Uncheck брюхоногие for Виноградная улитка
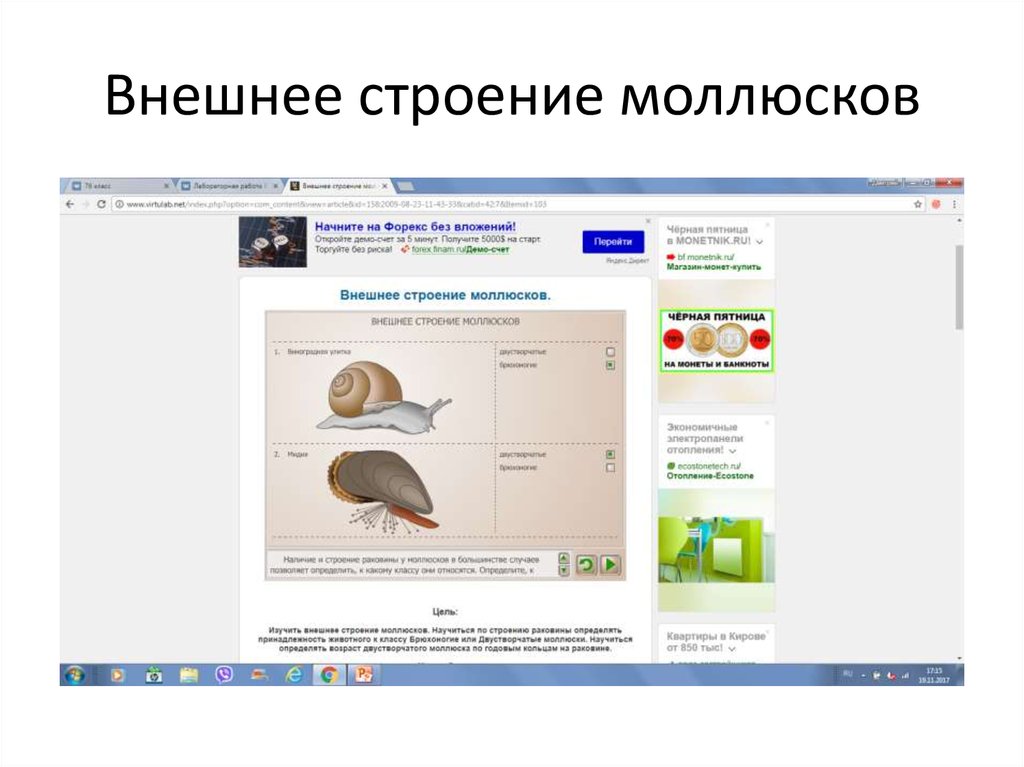 pyautogui.click(x=610, y=366)
